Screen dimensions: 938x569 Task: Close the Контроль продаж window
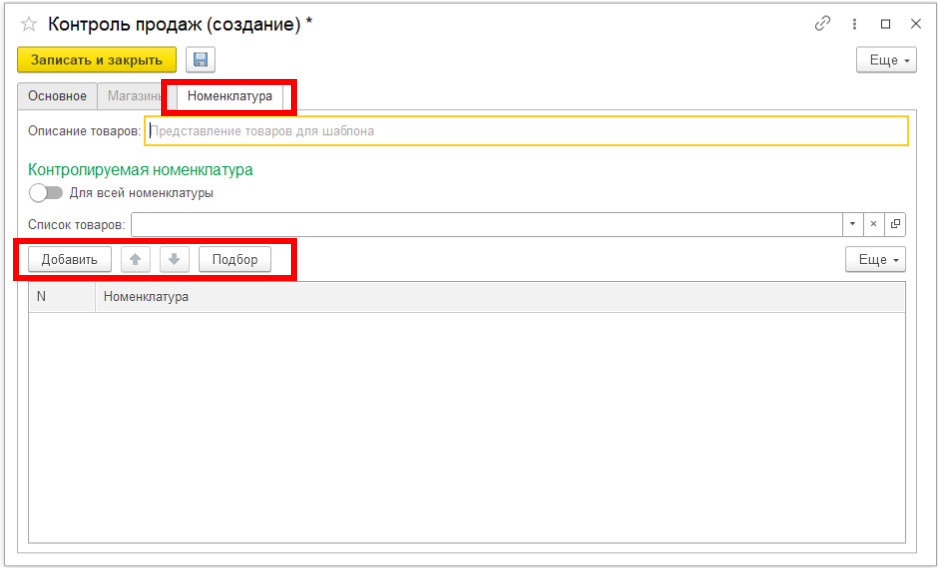pos(916,24)
